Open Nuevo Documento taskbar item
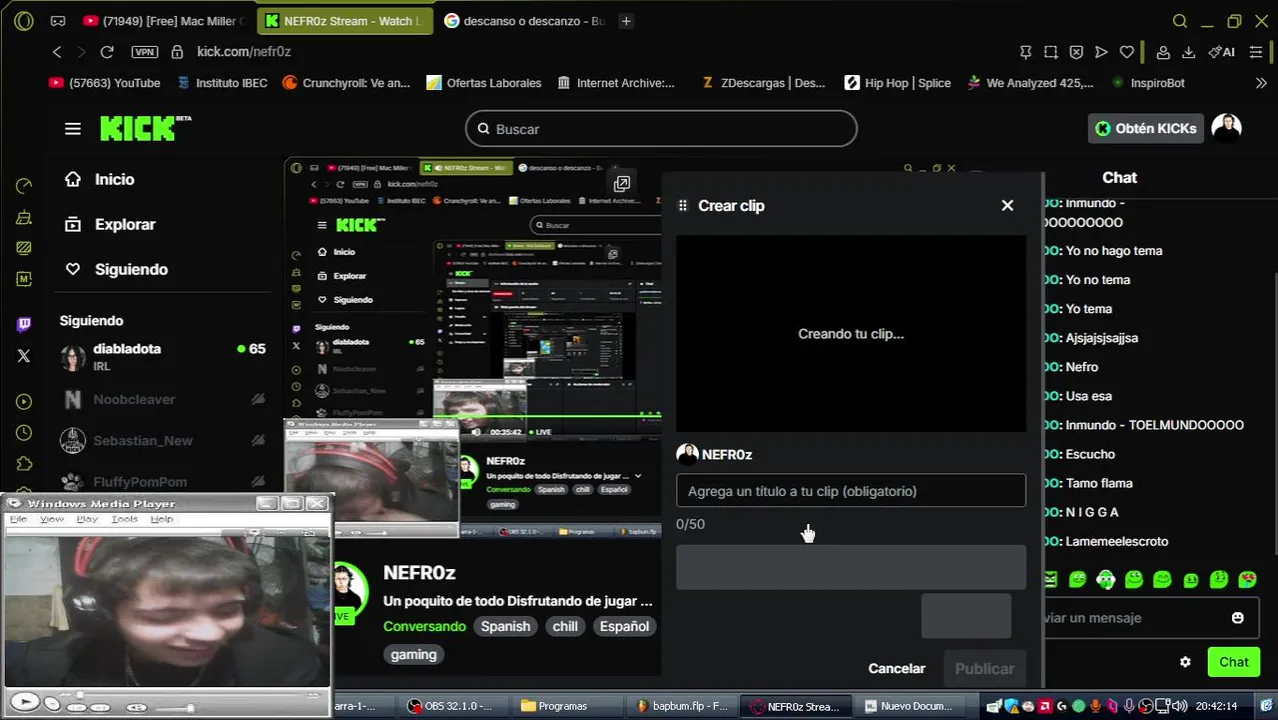 pyautogui.click(x=913, y=706)
